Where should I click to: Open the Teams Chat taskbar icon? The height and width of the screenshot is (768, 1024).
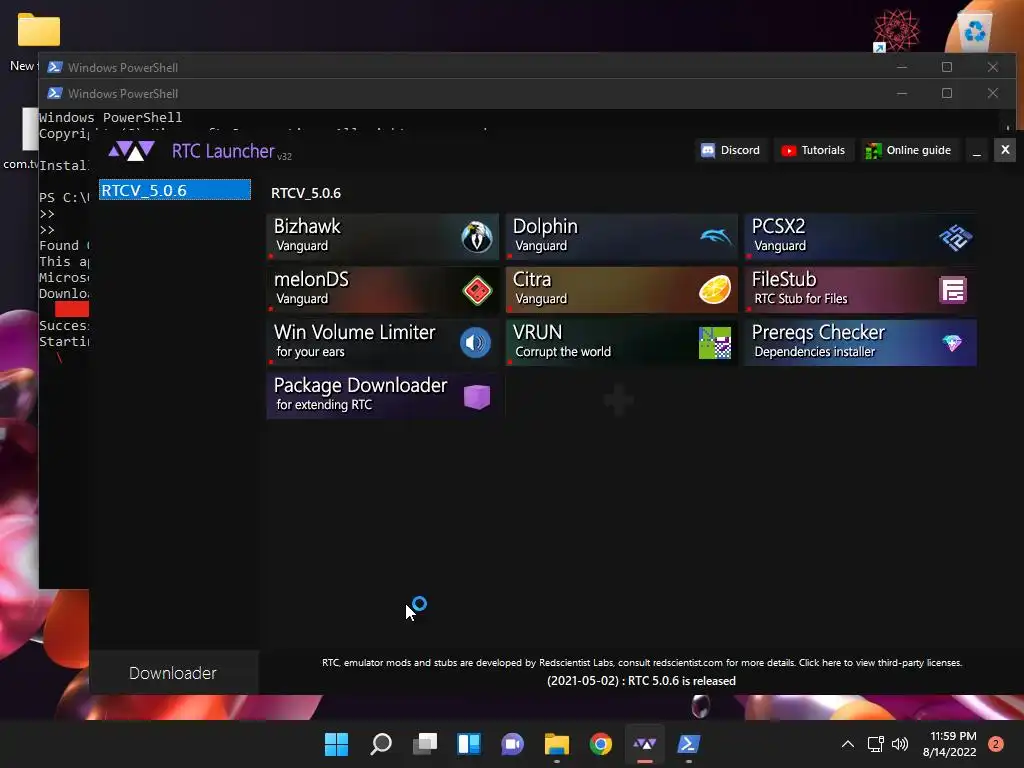point(513,744)
